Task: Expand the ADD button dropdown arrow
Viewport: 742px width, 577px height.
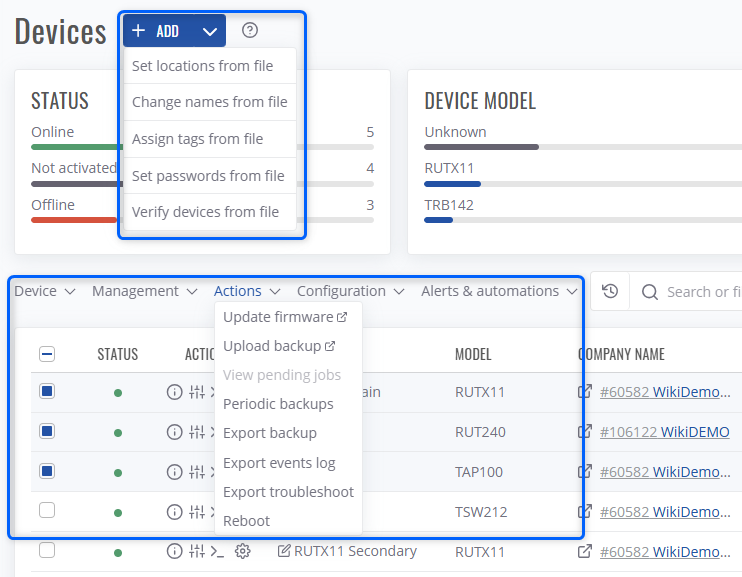Action: pos(210,31)
